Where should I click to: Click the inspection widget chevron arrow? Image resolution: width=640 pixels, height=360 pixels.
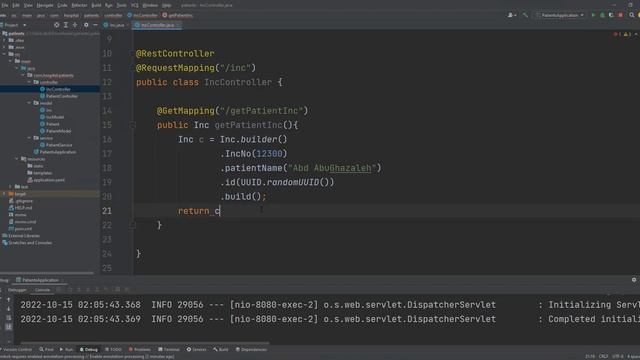point(636,34)
